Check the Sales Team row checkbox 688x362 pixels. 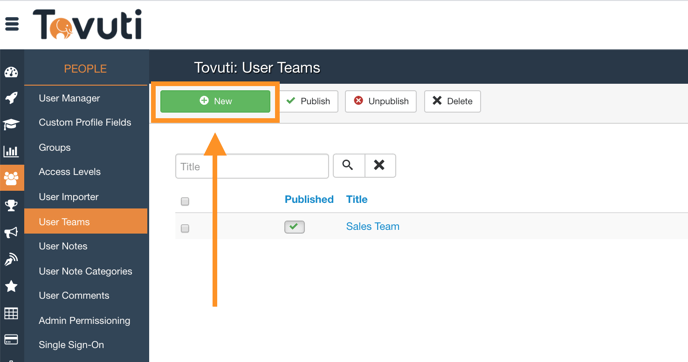point(185,229)
